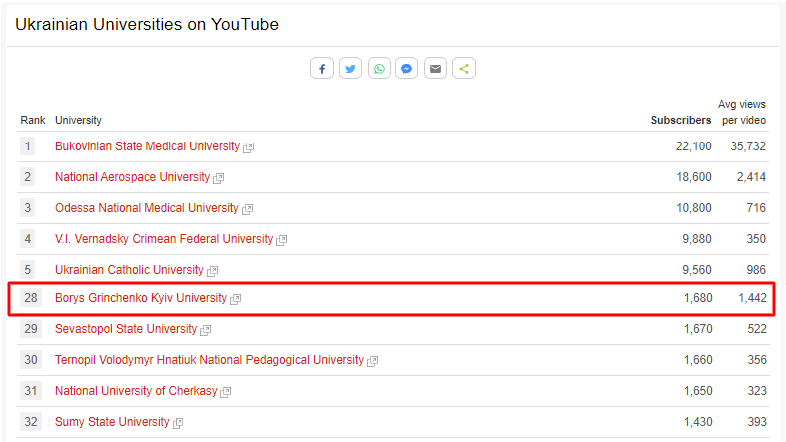786x442 pixels.
Task: Click the Ukrainian Universities on YouTube heading
Action: point(147,24)
